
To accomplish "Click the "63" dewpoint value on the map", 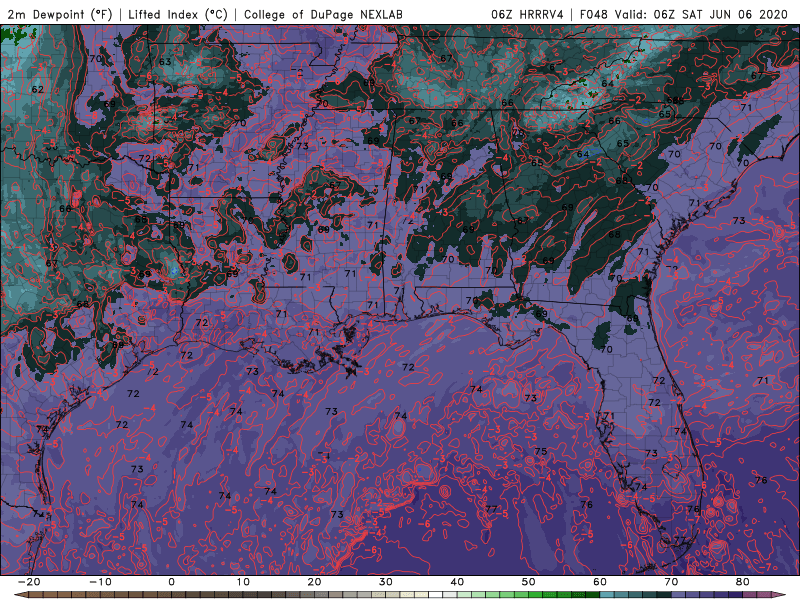I will tap(165, 62).
